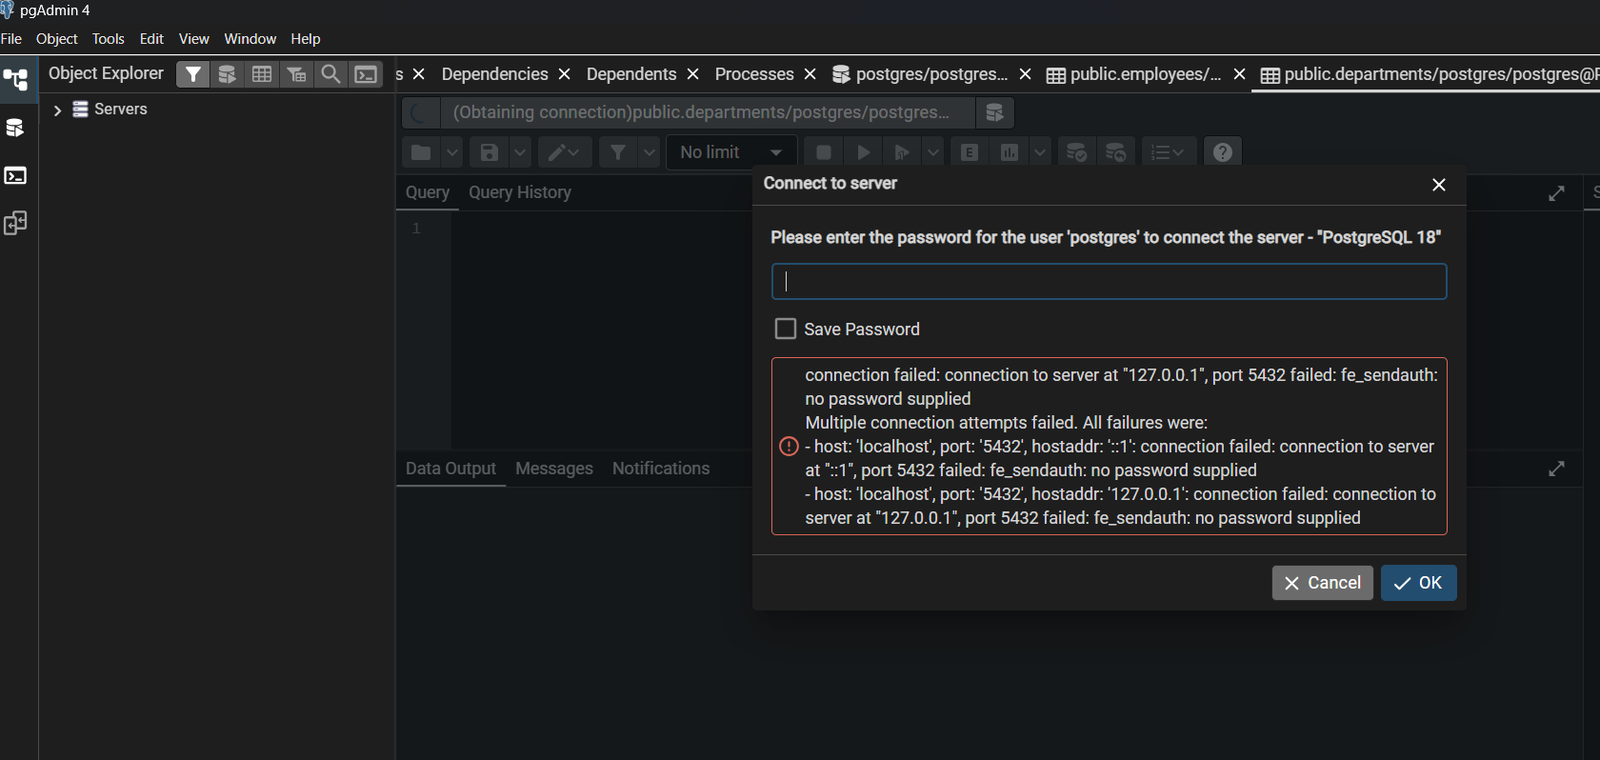Switch to the Messages tab
The height and width of the screenshot is (760, 1600).
[x=554, y=468]
